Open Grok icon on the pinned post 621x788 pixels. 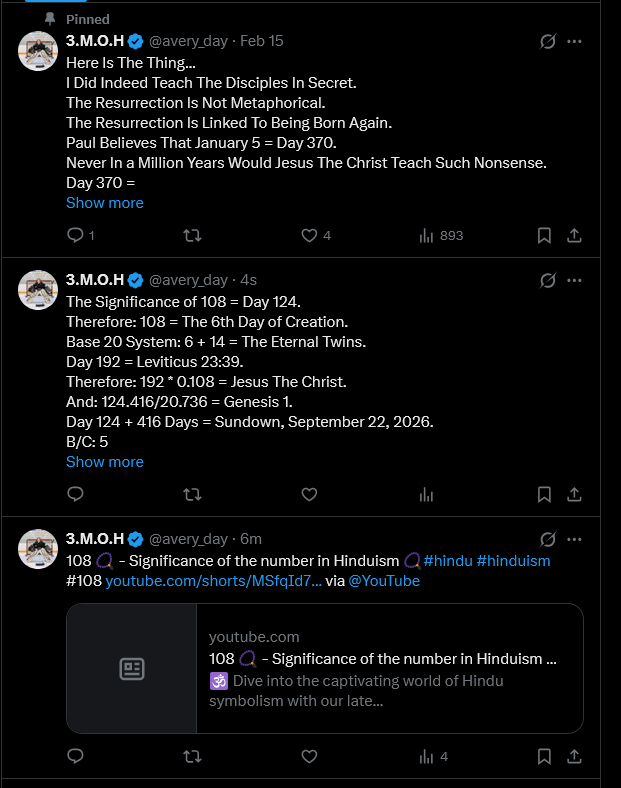[x=548, y=41]
